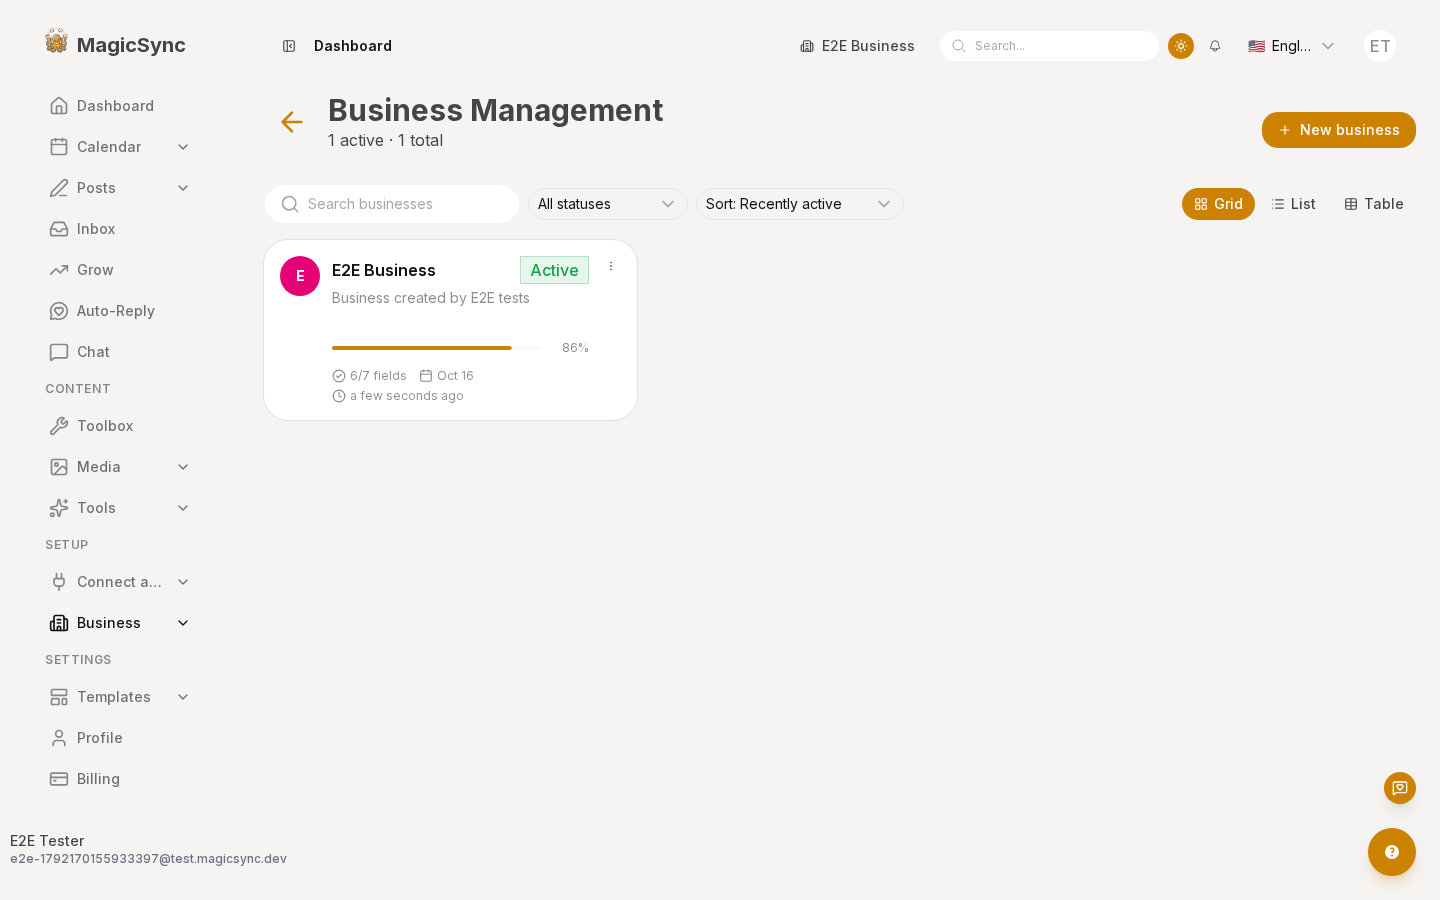The image size is (1440, 900).
Task: Open the feedback chat bubble button
Action: point(1400,788)
